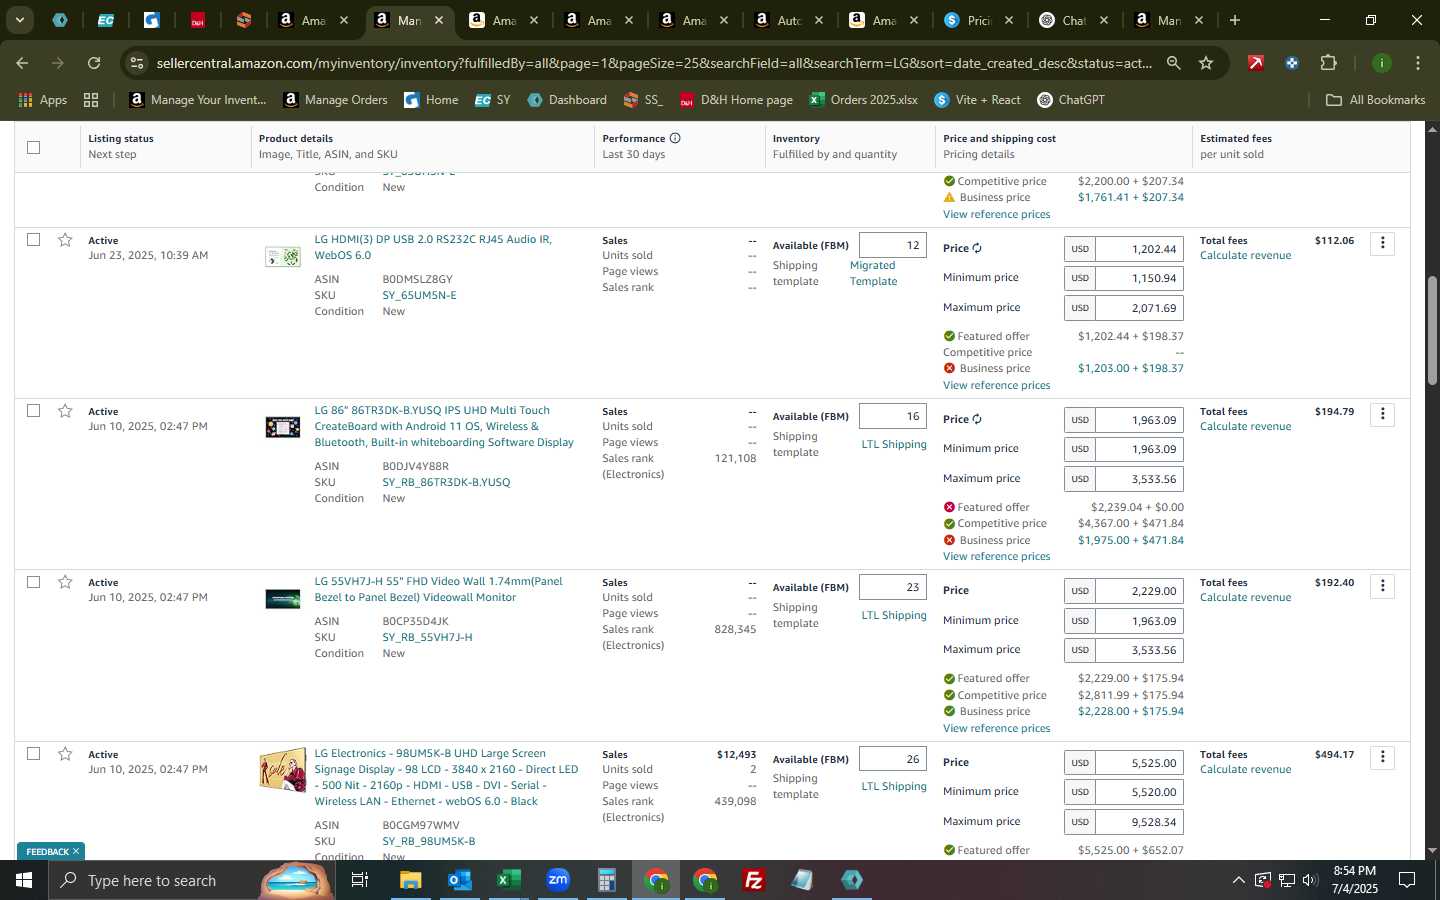Edit quantity field showing 23

(x=892, y=587)
